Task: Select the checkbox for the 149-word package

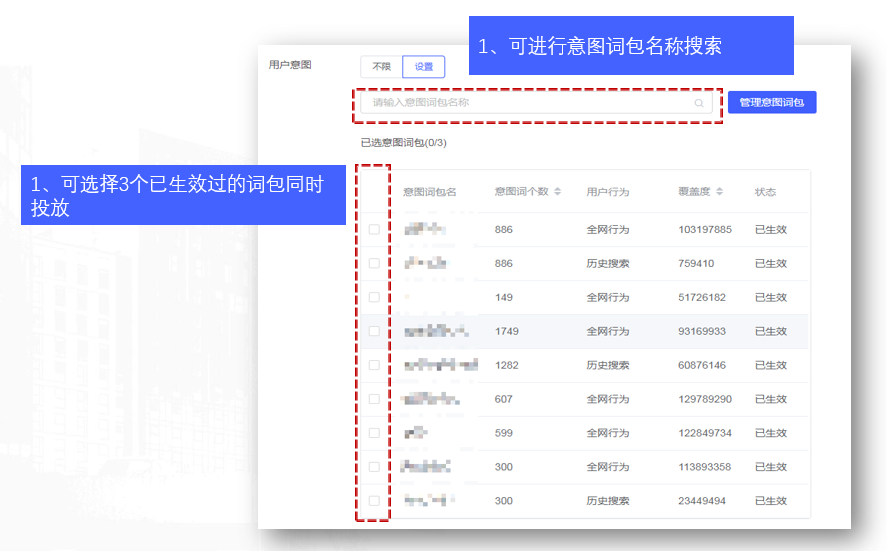Action: tap(374, 297)
